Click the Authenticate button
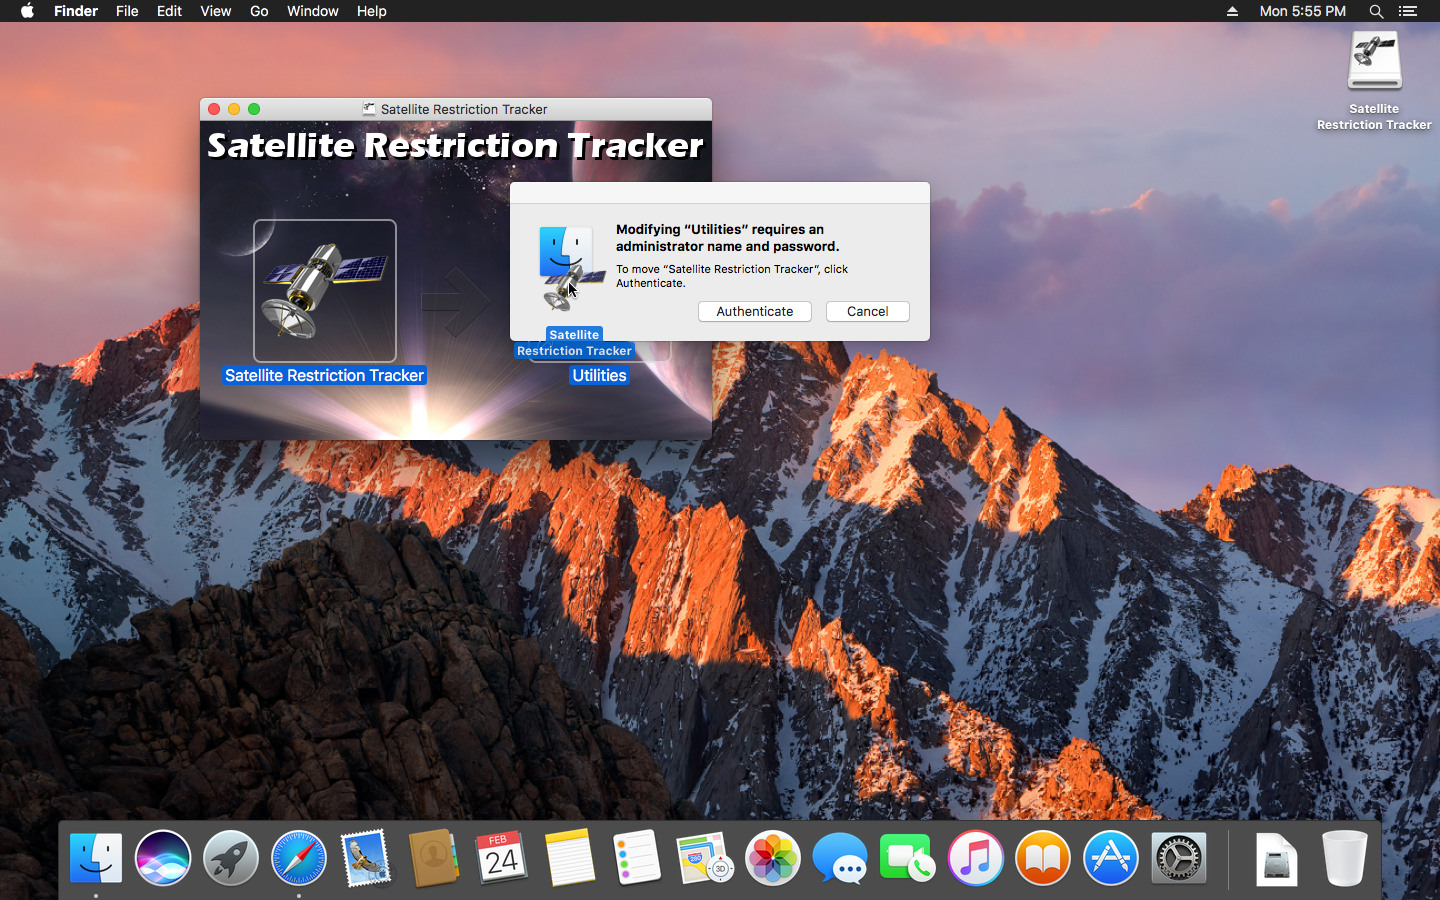Image resolution: width=1440 pixels, height=900 pixels. pyautogui.click(x=754, y=311)
